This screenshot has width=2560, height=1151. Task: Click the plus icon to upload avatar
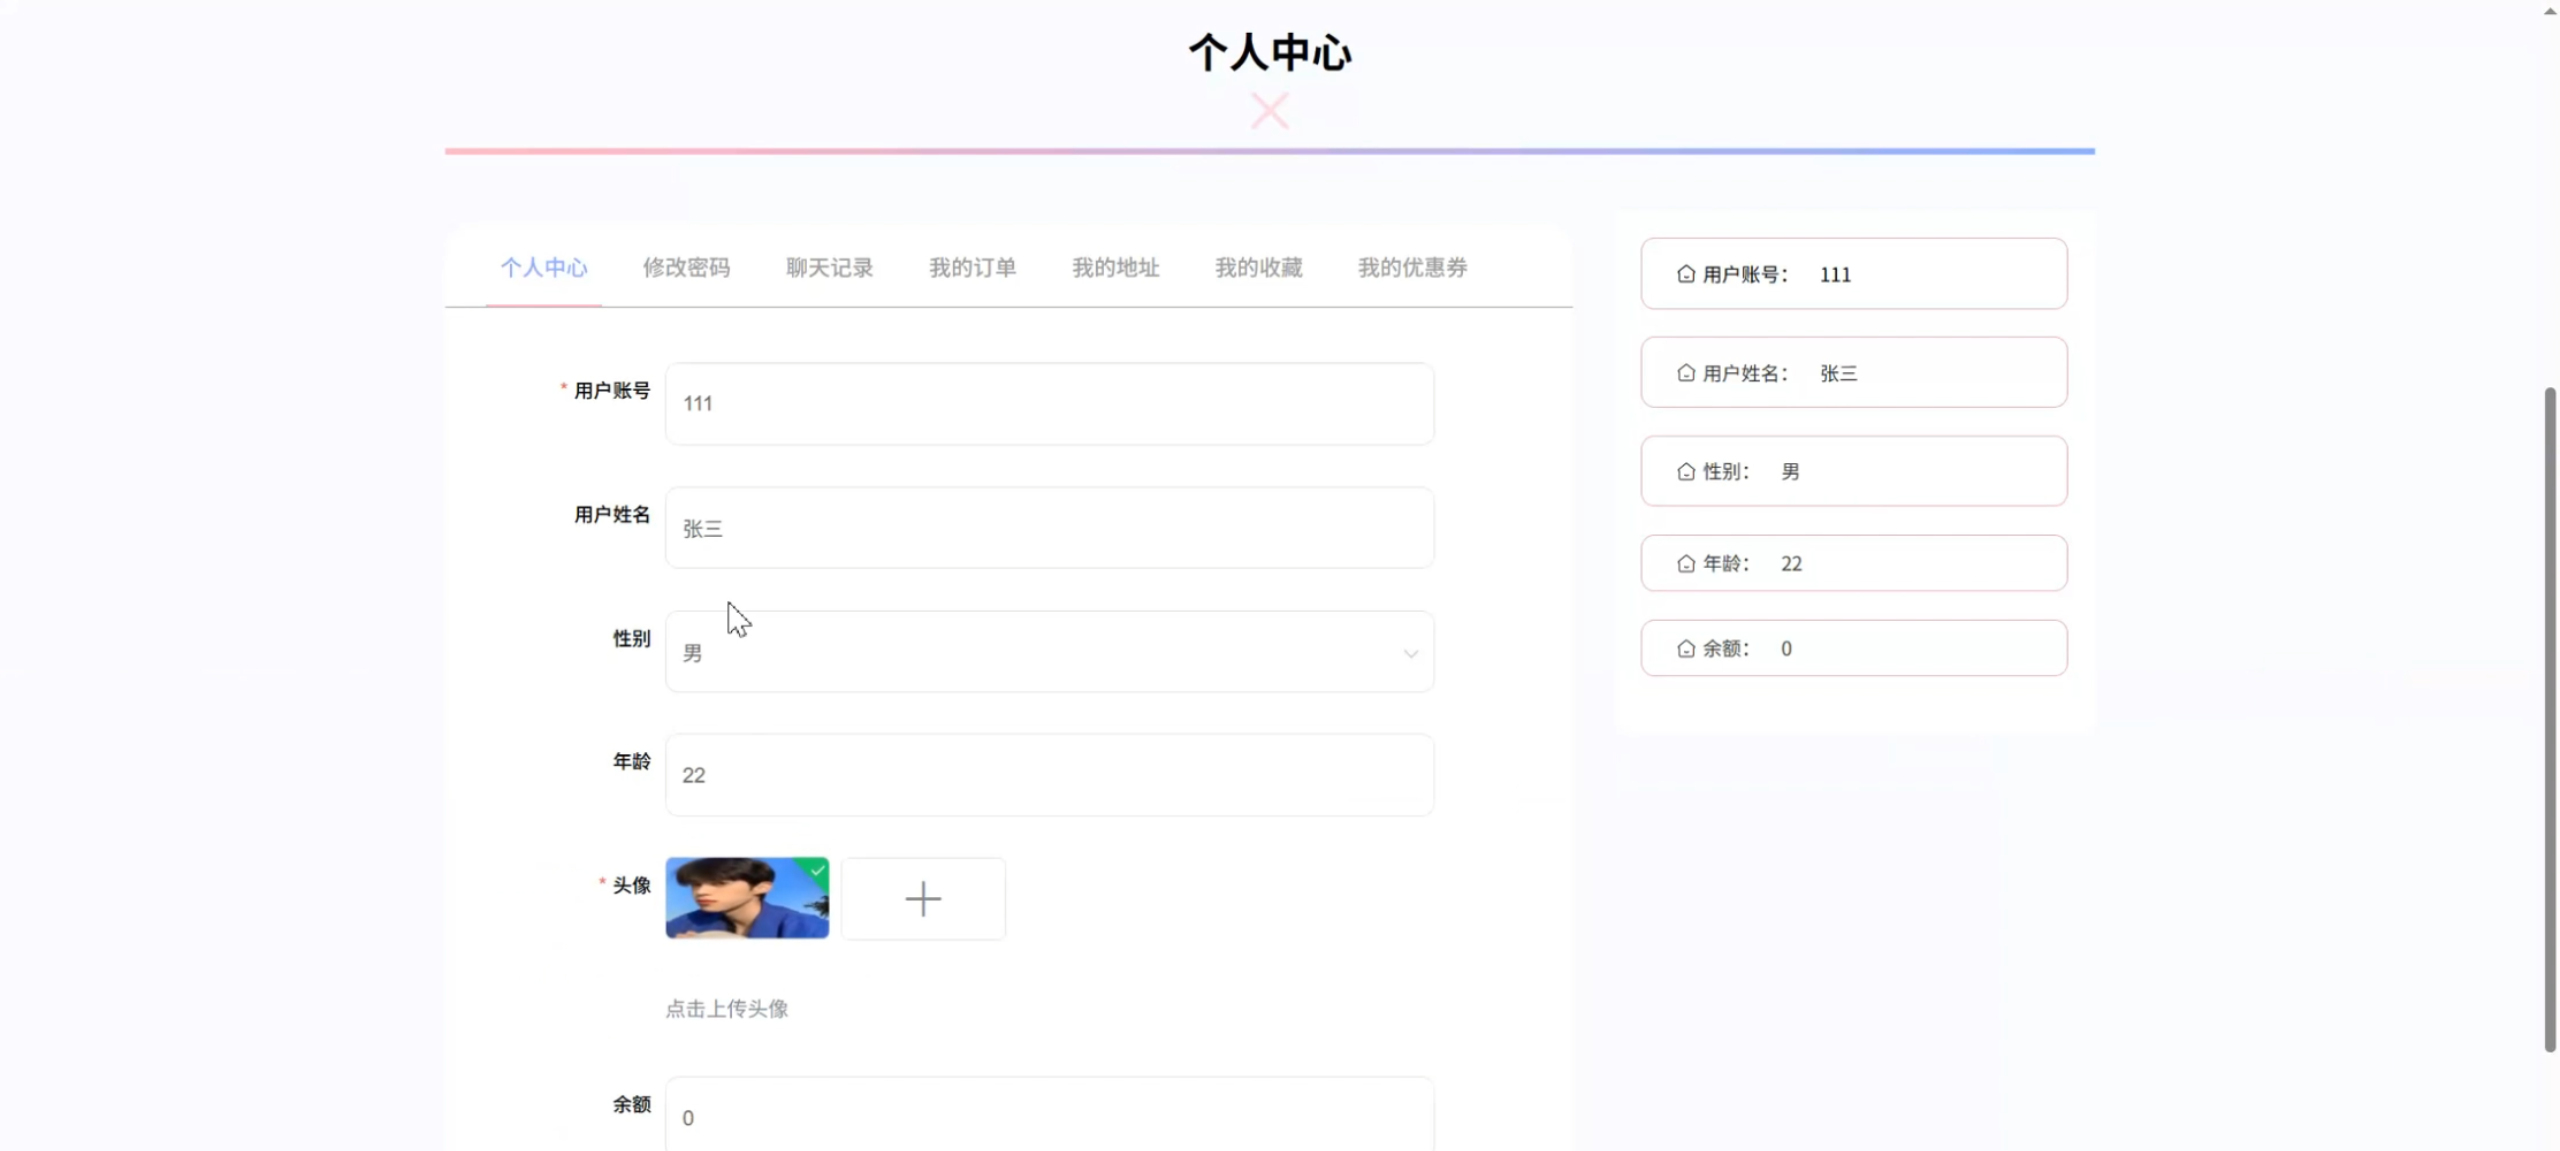click(x=923, y=899)
